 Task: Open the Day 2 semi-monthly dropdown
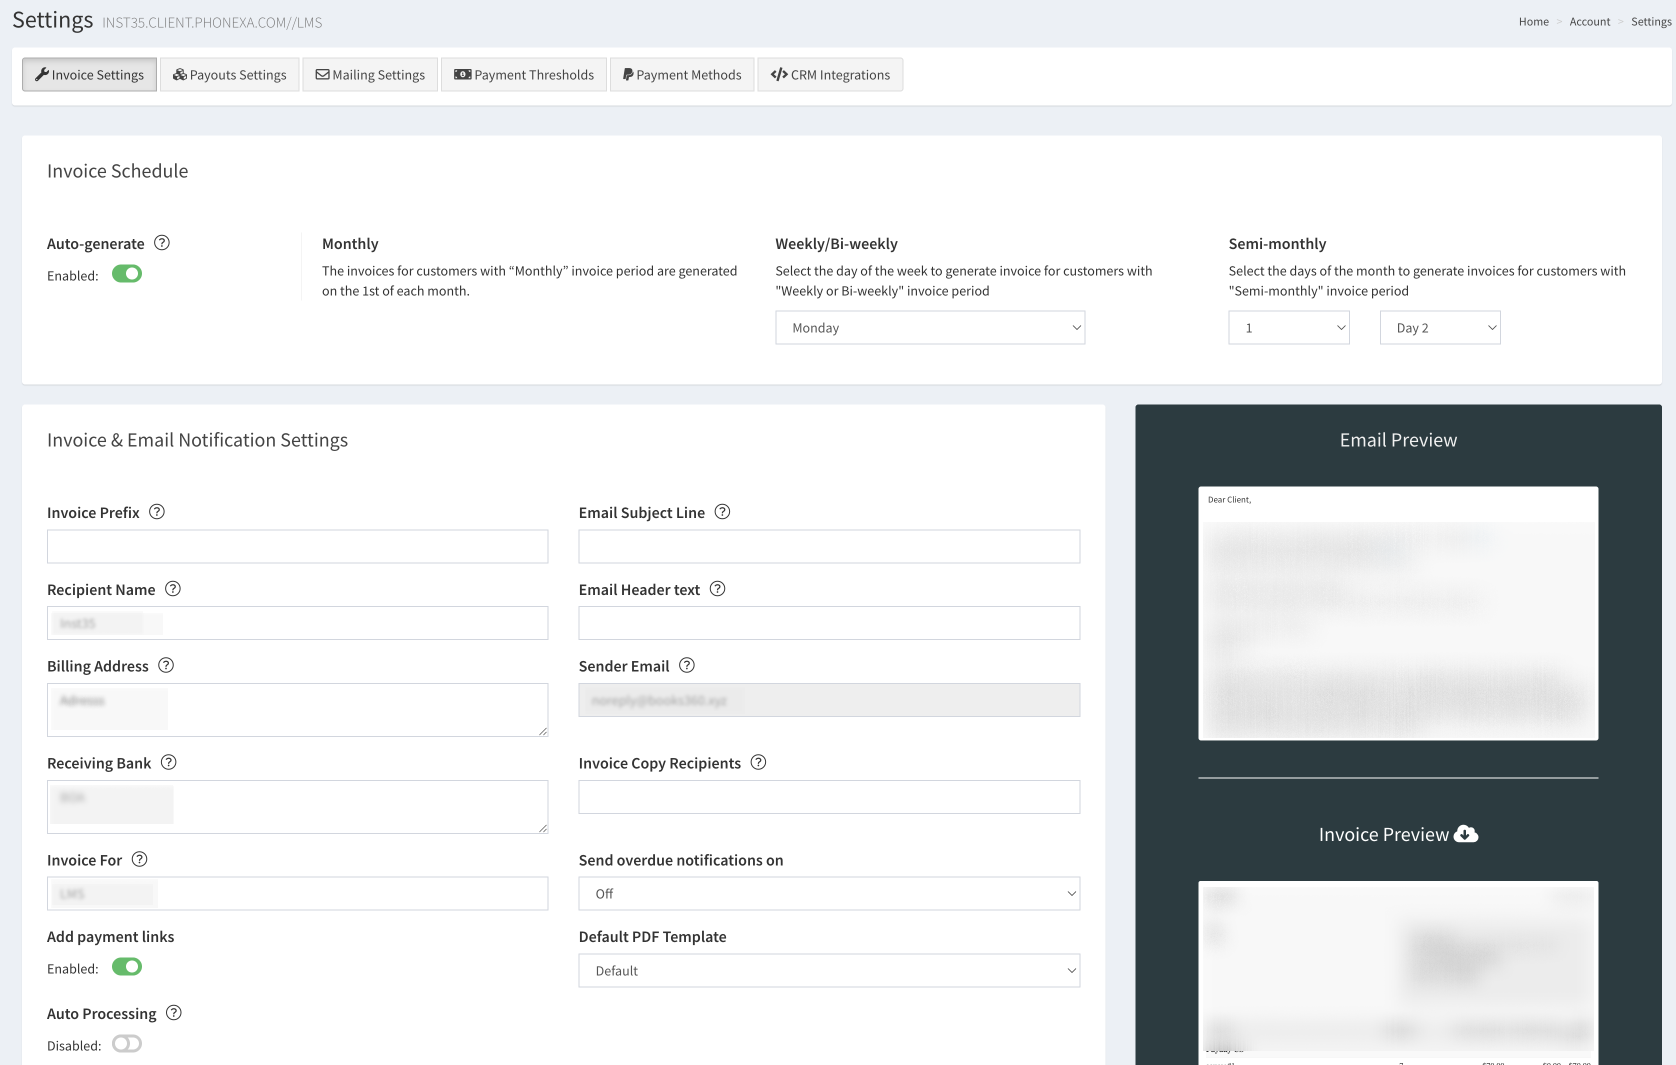click(x=1440, y=328)
